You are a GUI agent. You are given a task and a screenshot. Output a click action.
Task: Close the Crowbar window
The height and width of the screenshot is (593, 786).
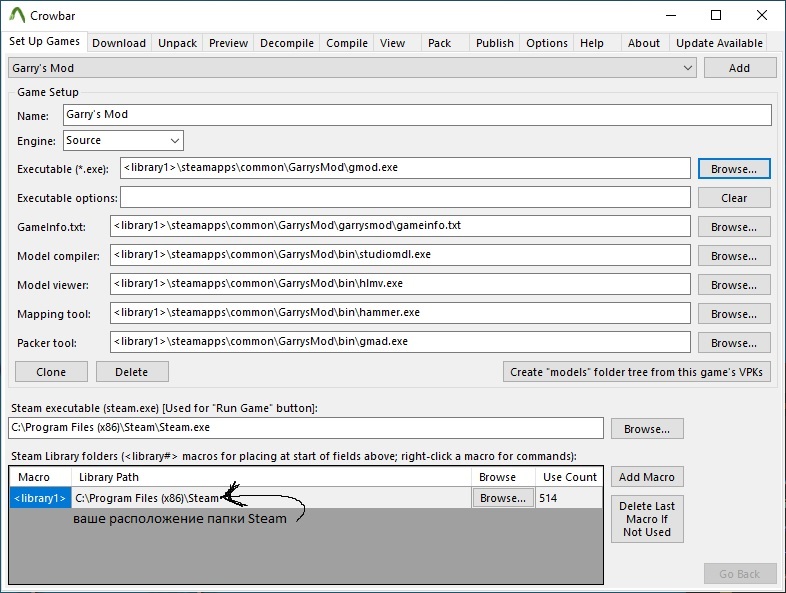(x=761, y=16)
